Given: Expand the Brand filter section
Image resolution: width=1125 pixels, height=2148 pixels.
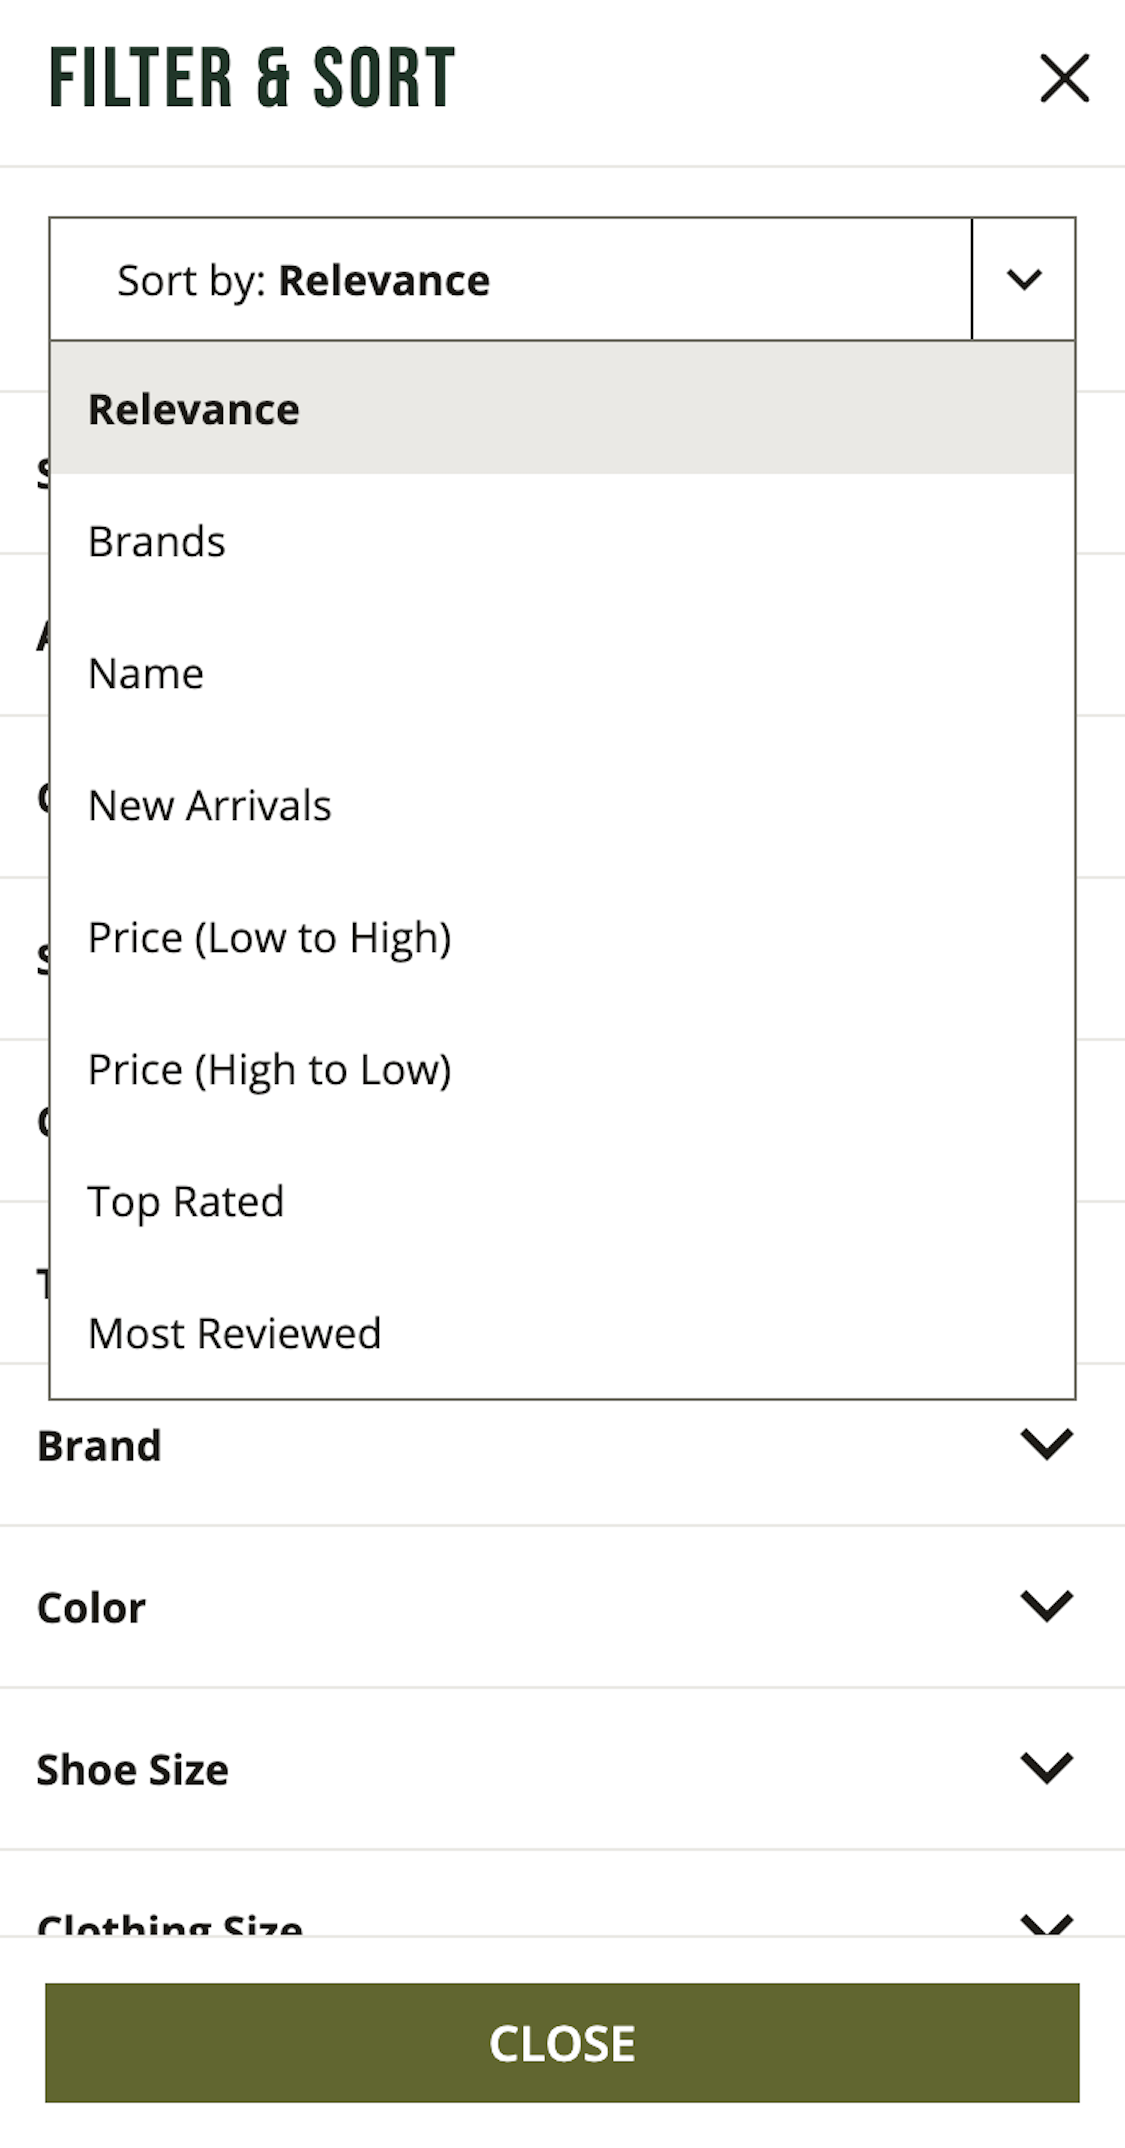Looking at the screenshot, I should pyautogui.click(x=99, y=1444).
